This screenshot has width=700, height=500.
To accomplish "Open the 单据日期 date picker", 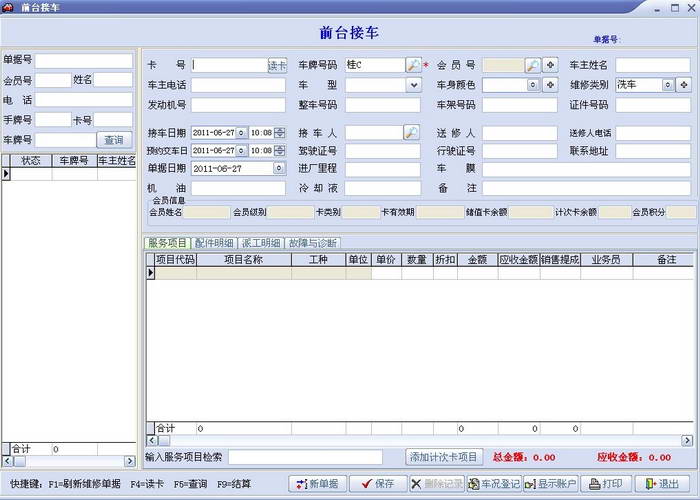I will [279, 168].
